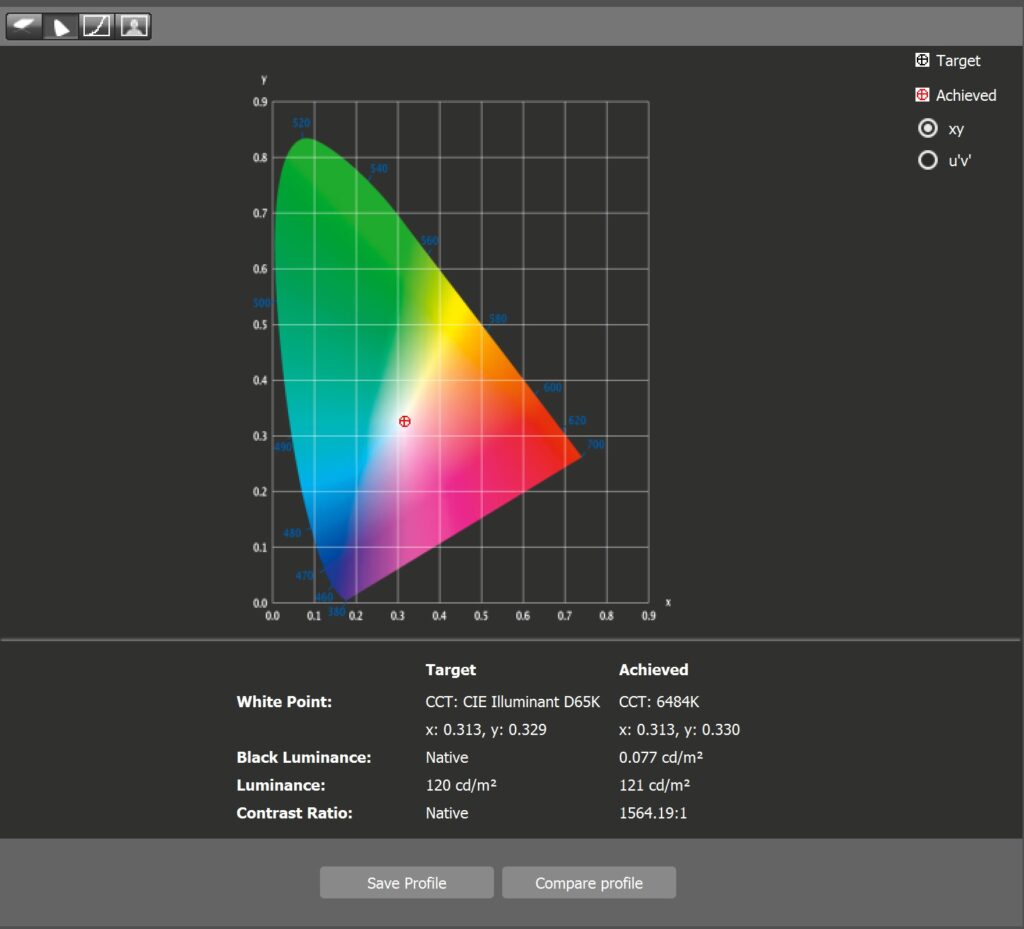Click the 700 wavelength label at the red corner

[595, 445]
